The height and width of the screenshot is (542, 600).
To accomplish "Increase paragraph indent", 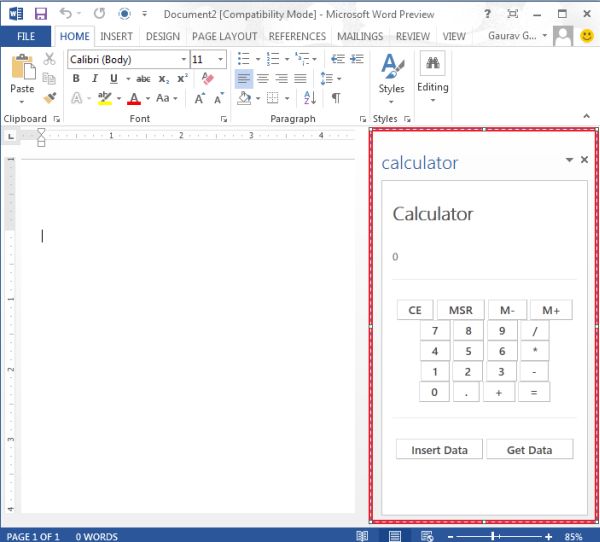I will point(357,59).
